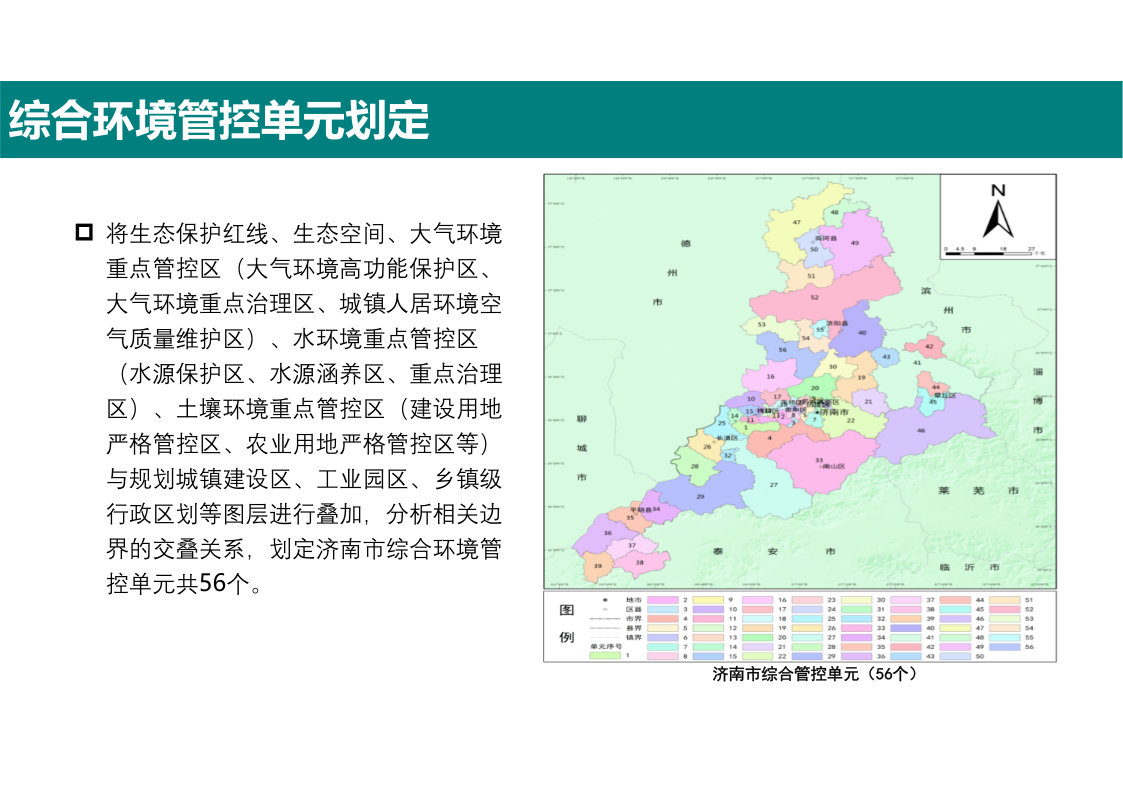Click the slide title 综合环境管控单元划定
The height and width of the screenshot is (794, 1123).
219,120
